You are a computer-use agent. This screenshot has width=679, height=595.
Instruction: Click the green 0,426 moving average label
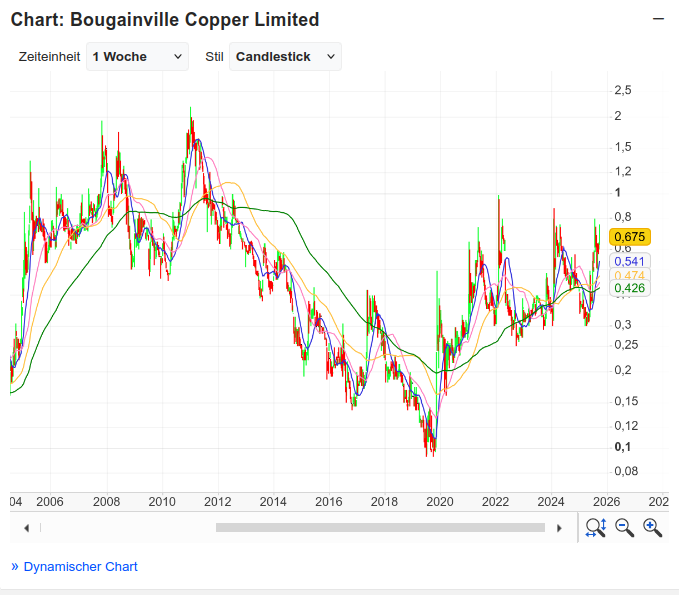(x=630, y=288)
